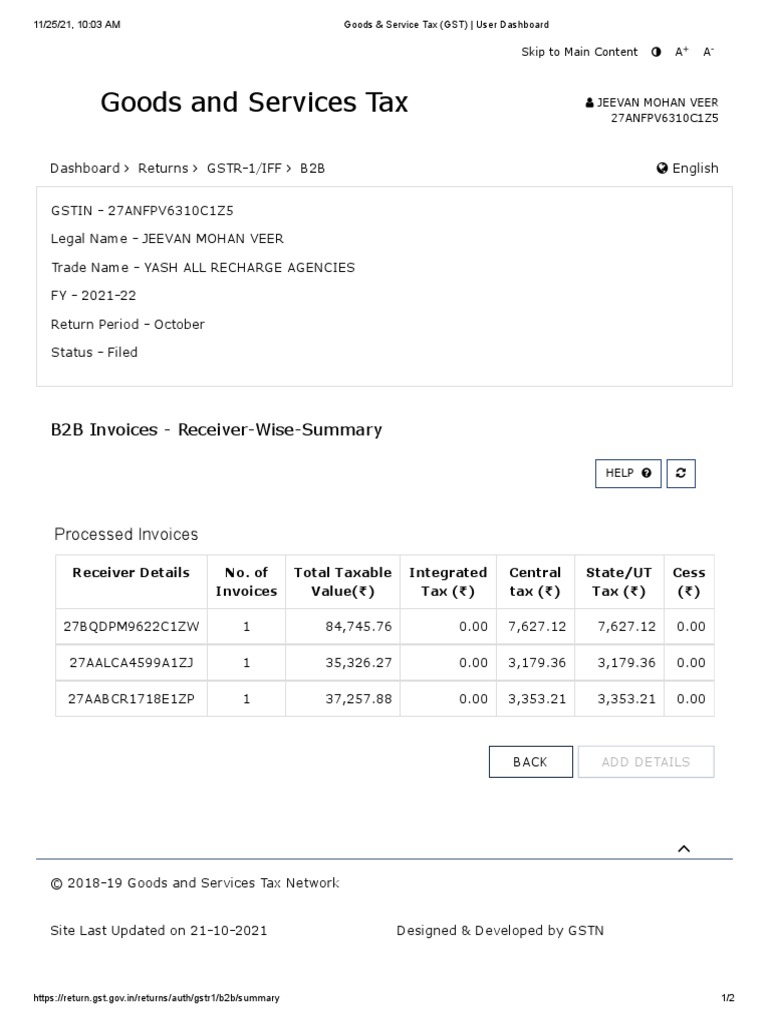Decrease font size with A- icon
Viewport: 768px width, 1024px height.
click(x=708, y=52)
